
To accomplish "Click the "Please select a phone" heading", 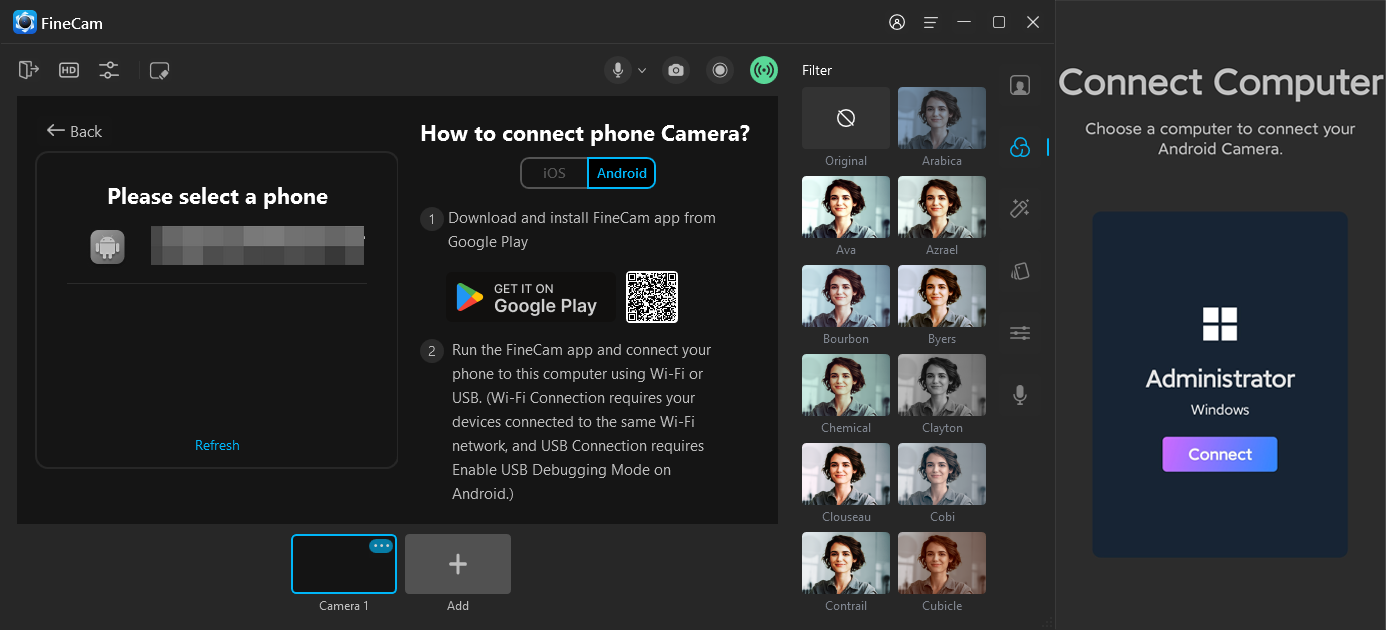I will (x=218, y=197).
